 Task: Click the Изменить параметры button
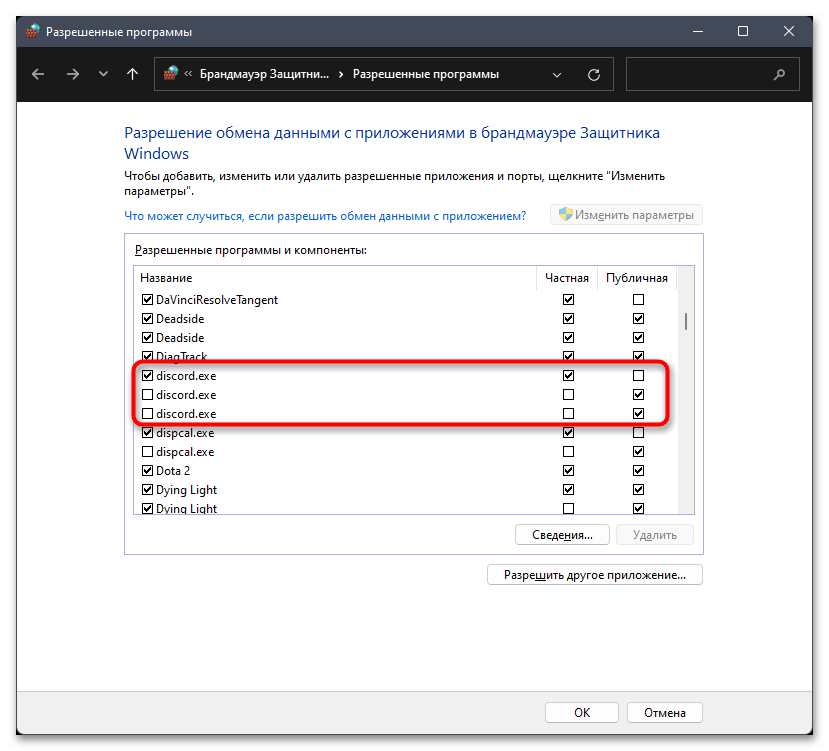point(627,215)
